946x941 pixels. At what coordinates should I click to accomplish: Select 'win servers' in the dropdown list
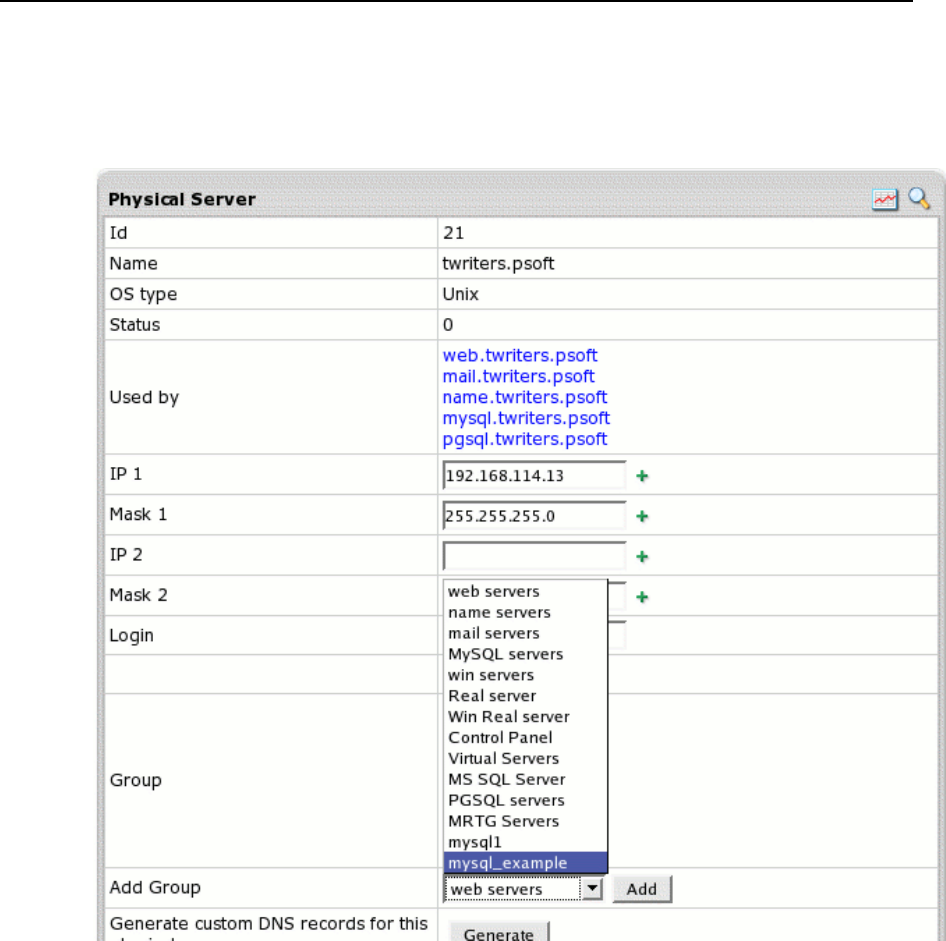point(525,675)
